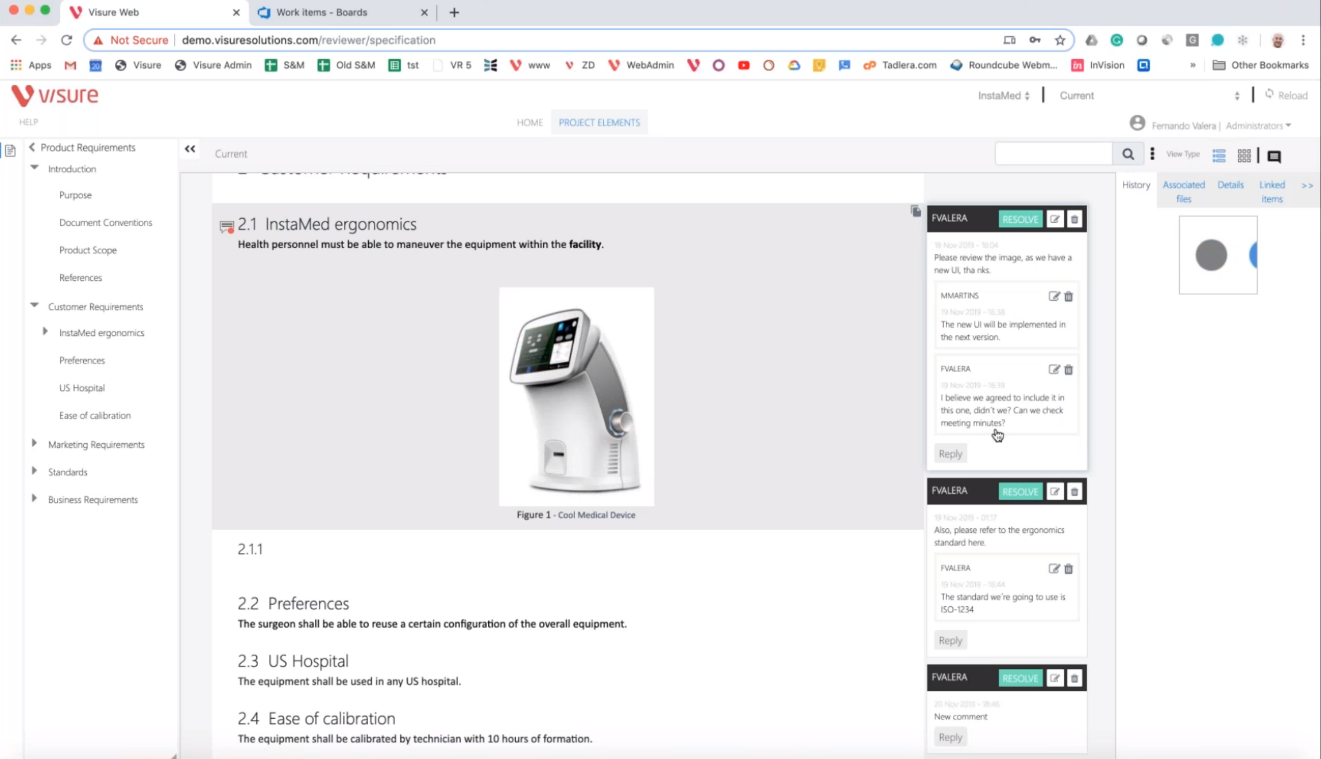
Task: Click the search input field
Action: coord(1053,154)
